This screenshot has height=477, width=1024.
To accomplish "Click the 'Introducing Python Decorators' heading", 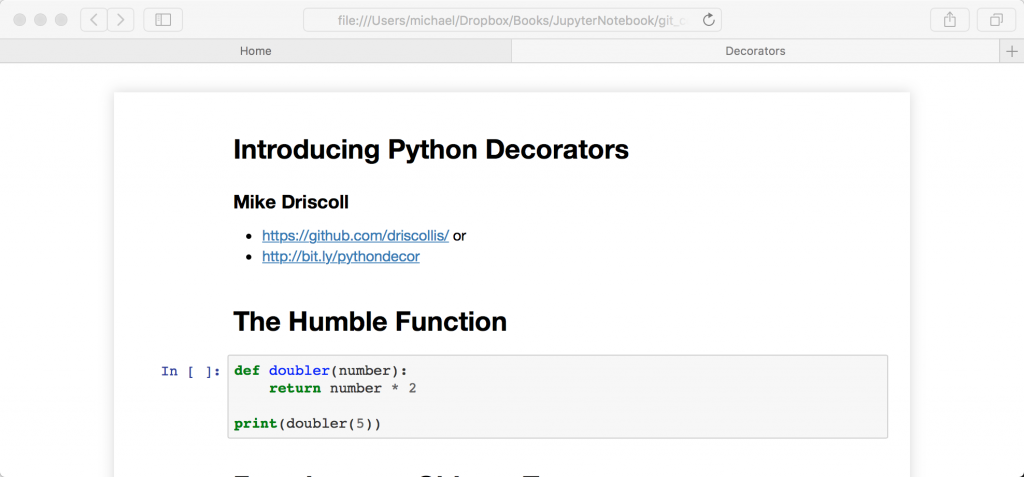I will point(430,150).
